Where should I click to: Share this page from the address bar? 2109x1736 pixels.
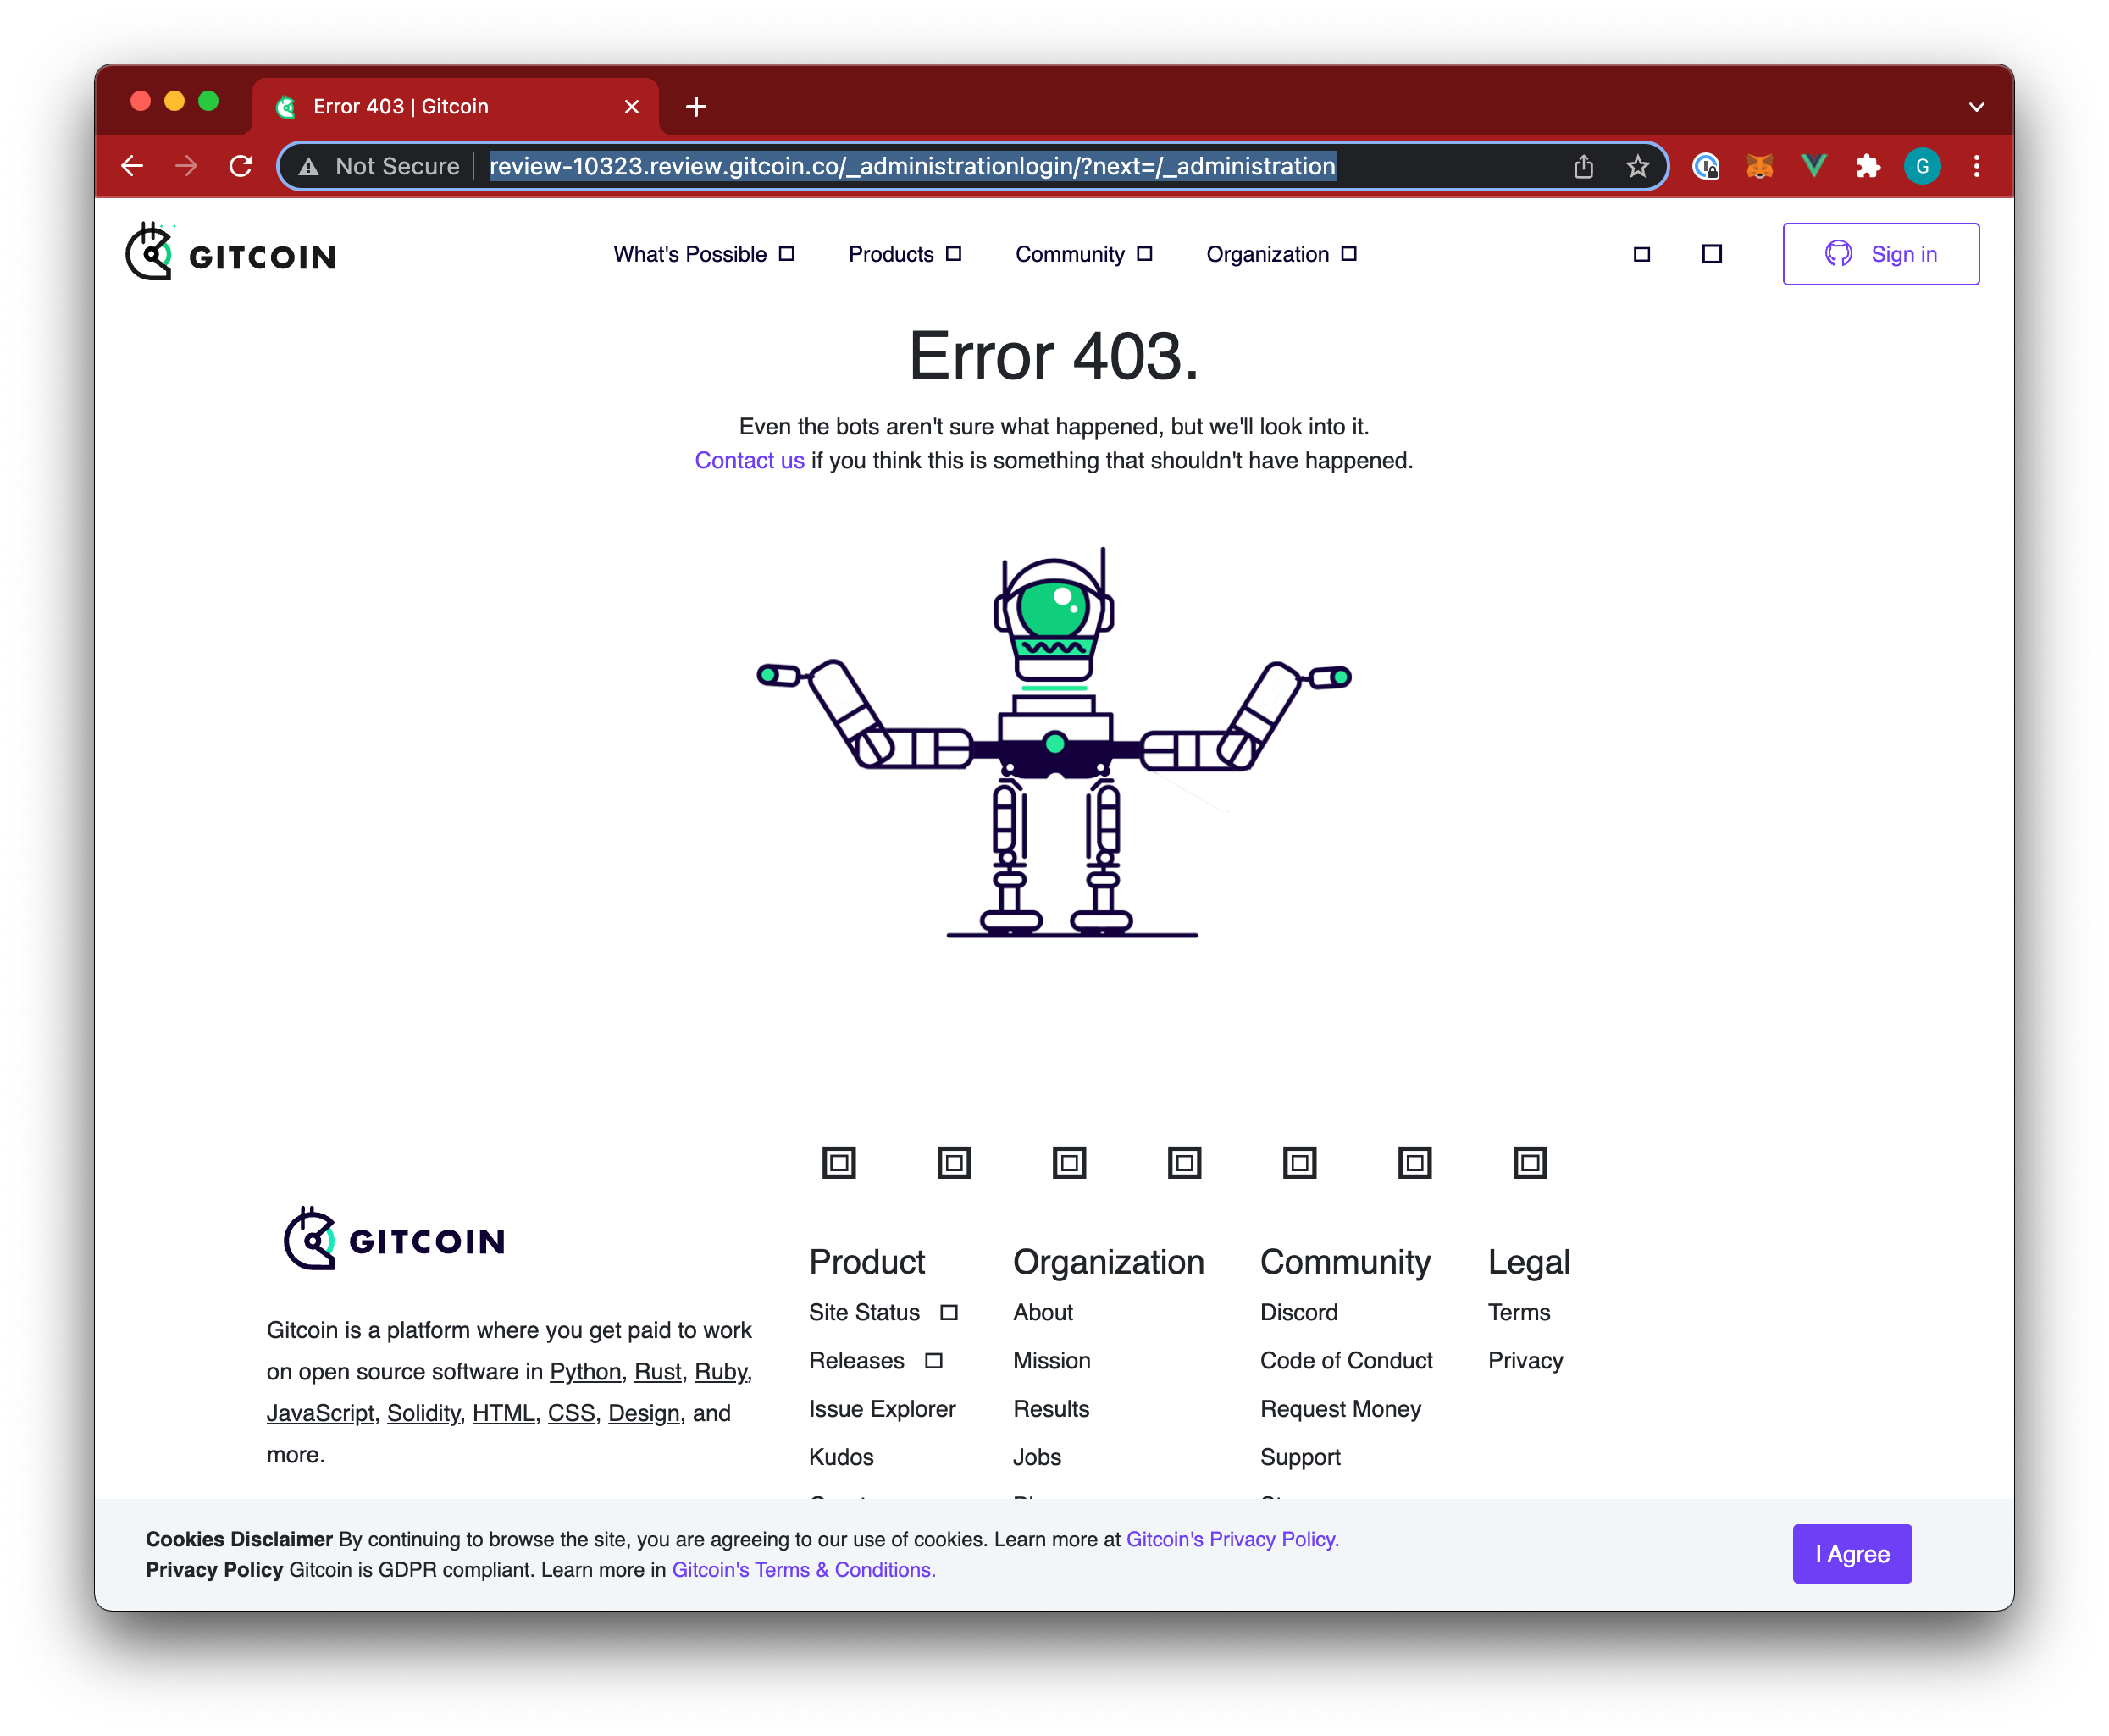1583,166
